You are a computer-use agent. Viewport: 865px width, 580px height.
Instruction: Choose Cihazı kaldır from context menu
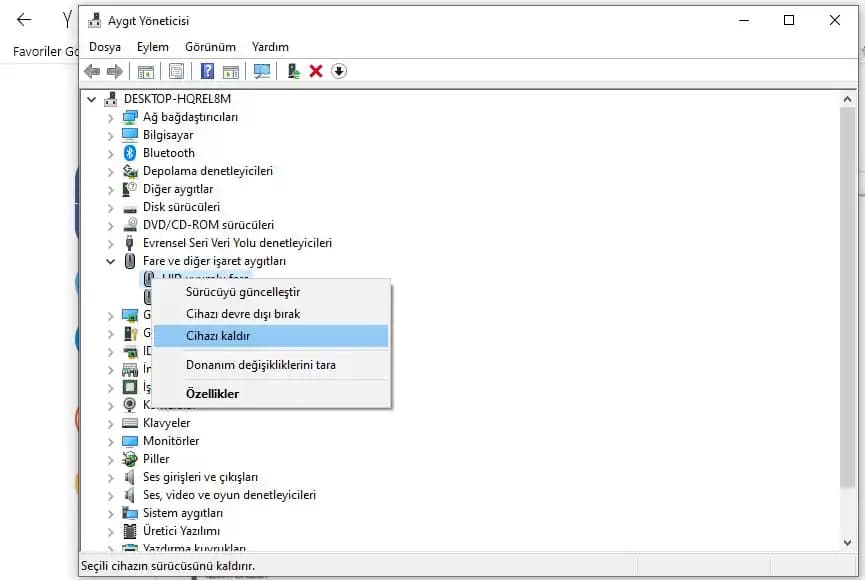[218, 336]
